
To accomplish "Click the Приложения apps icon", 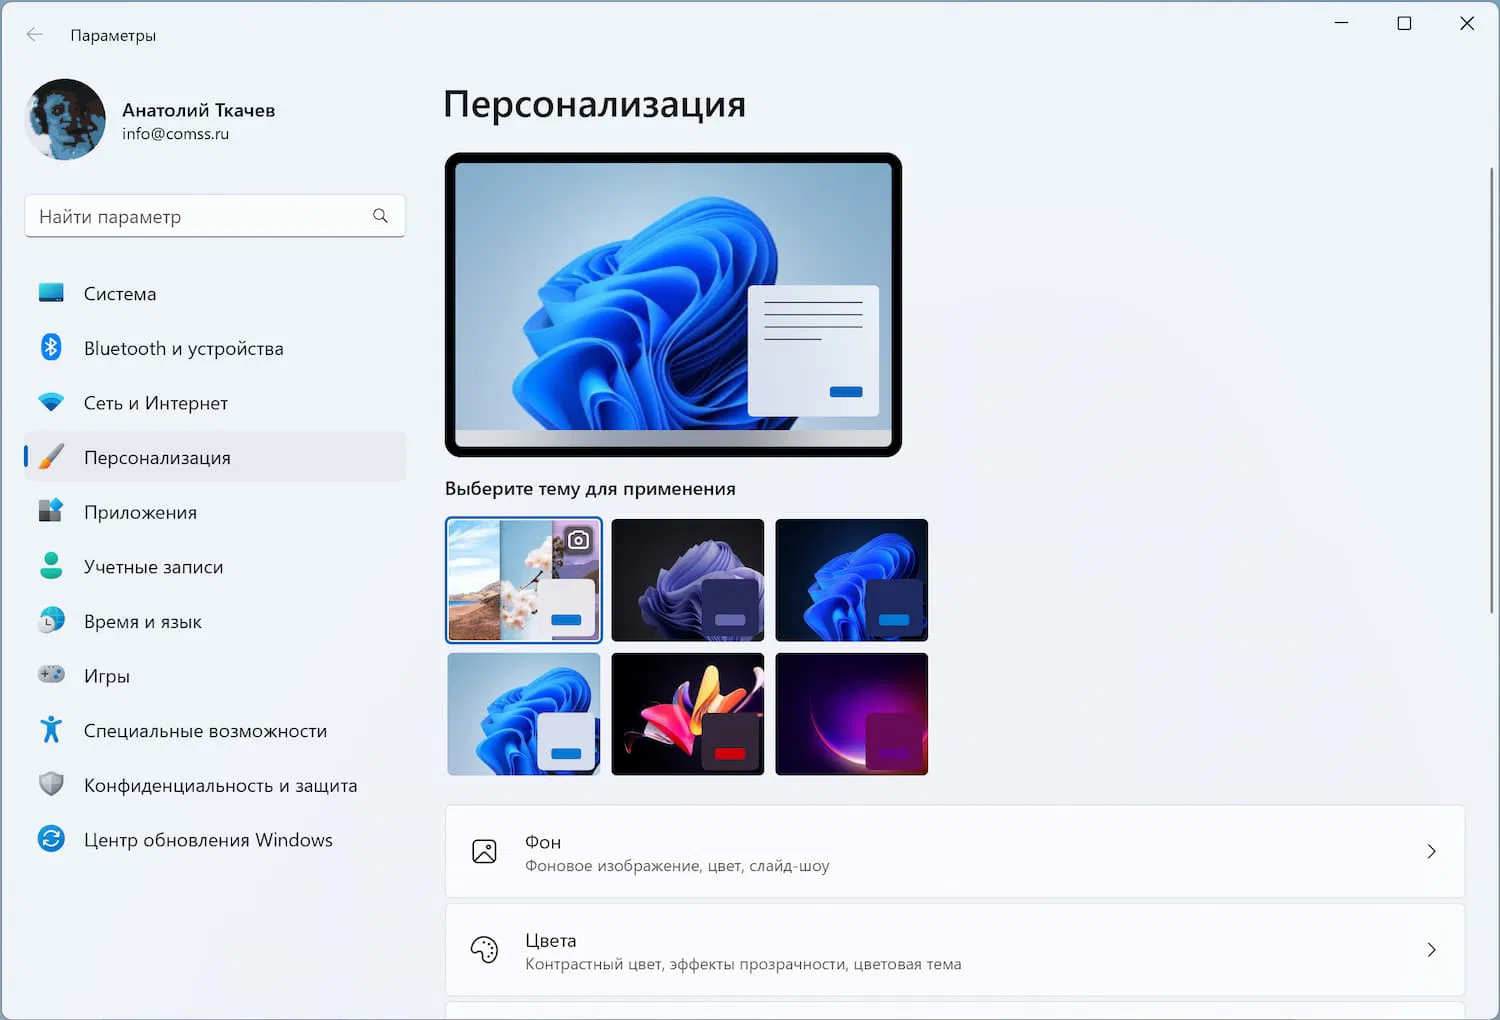I will [x=51, y=511].
